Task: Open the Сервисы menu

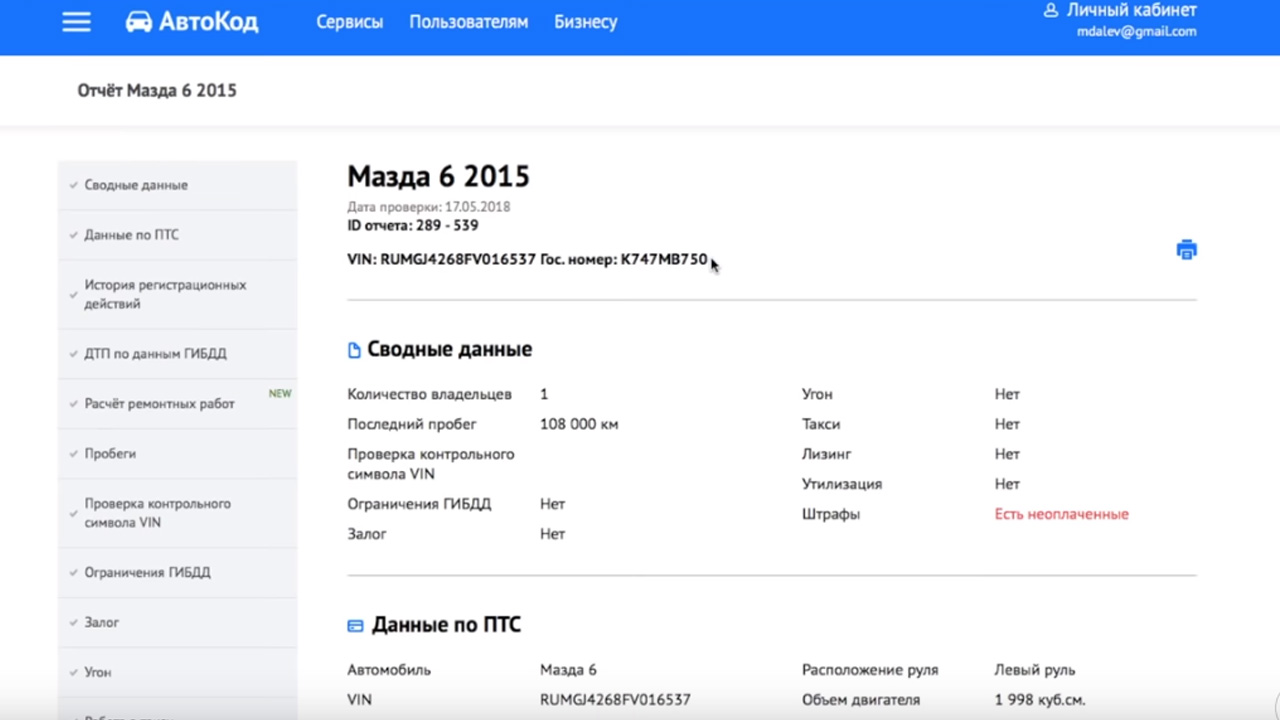Action: (x=349, y=22)
